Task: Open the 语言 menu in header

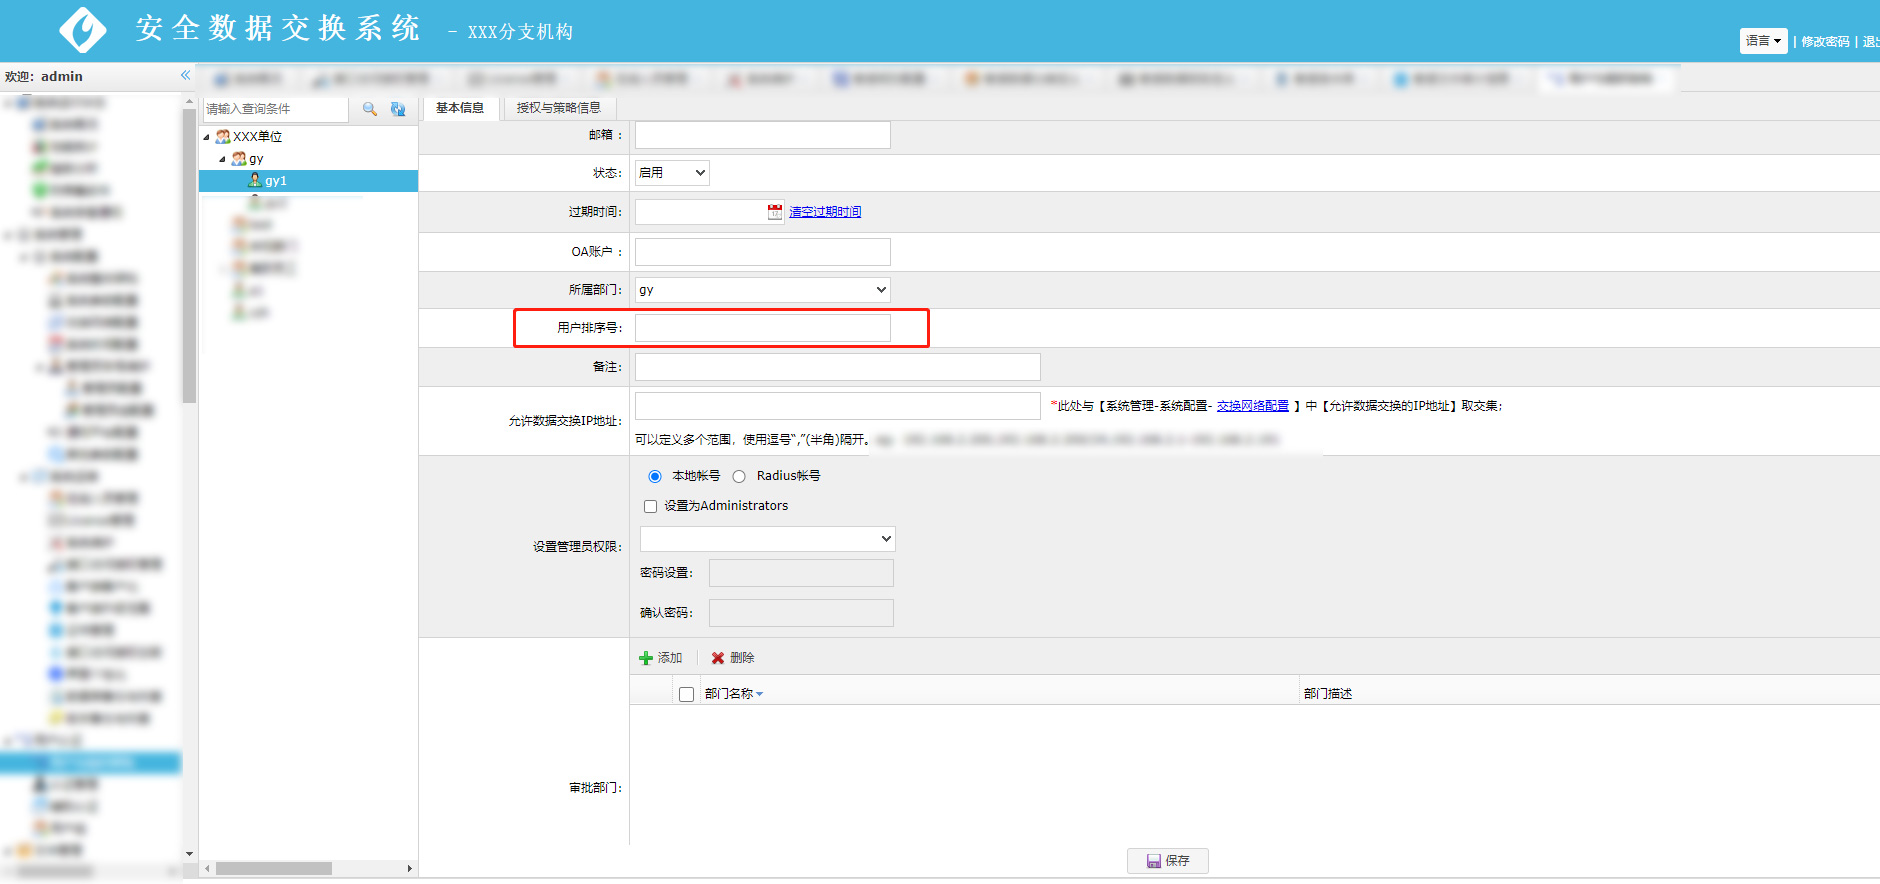Action: point(1763,41)
